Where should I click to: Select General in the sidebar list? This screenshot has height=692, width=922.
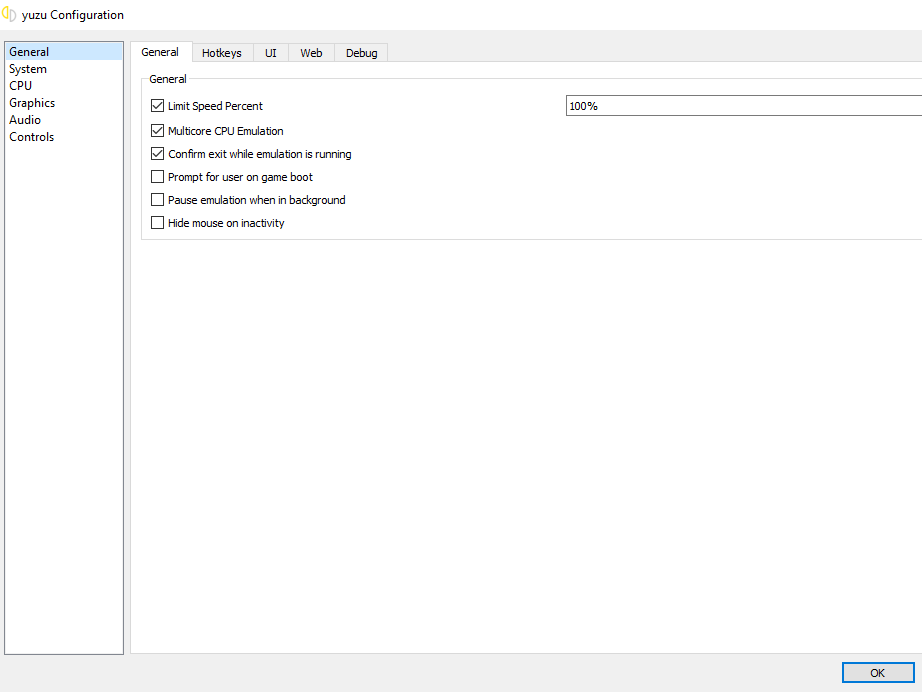pyautogui.click(x=64, y=52)
